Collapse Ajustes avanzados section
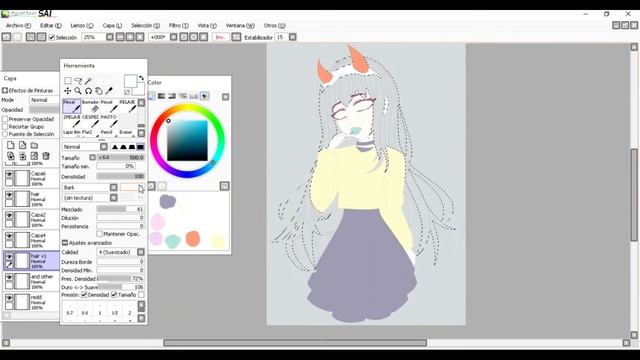This screenshot has width=640, height=360. pos(64,243)
